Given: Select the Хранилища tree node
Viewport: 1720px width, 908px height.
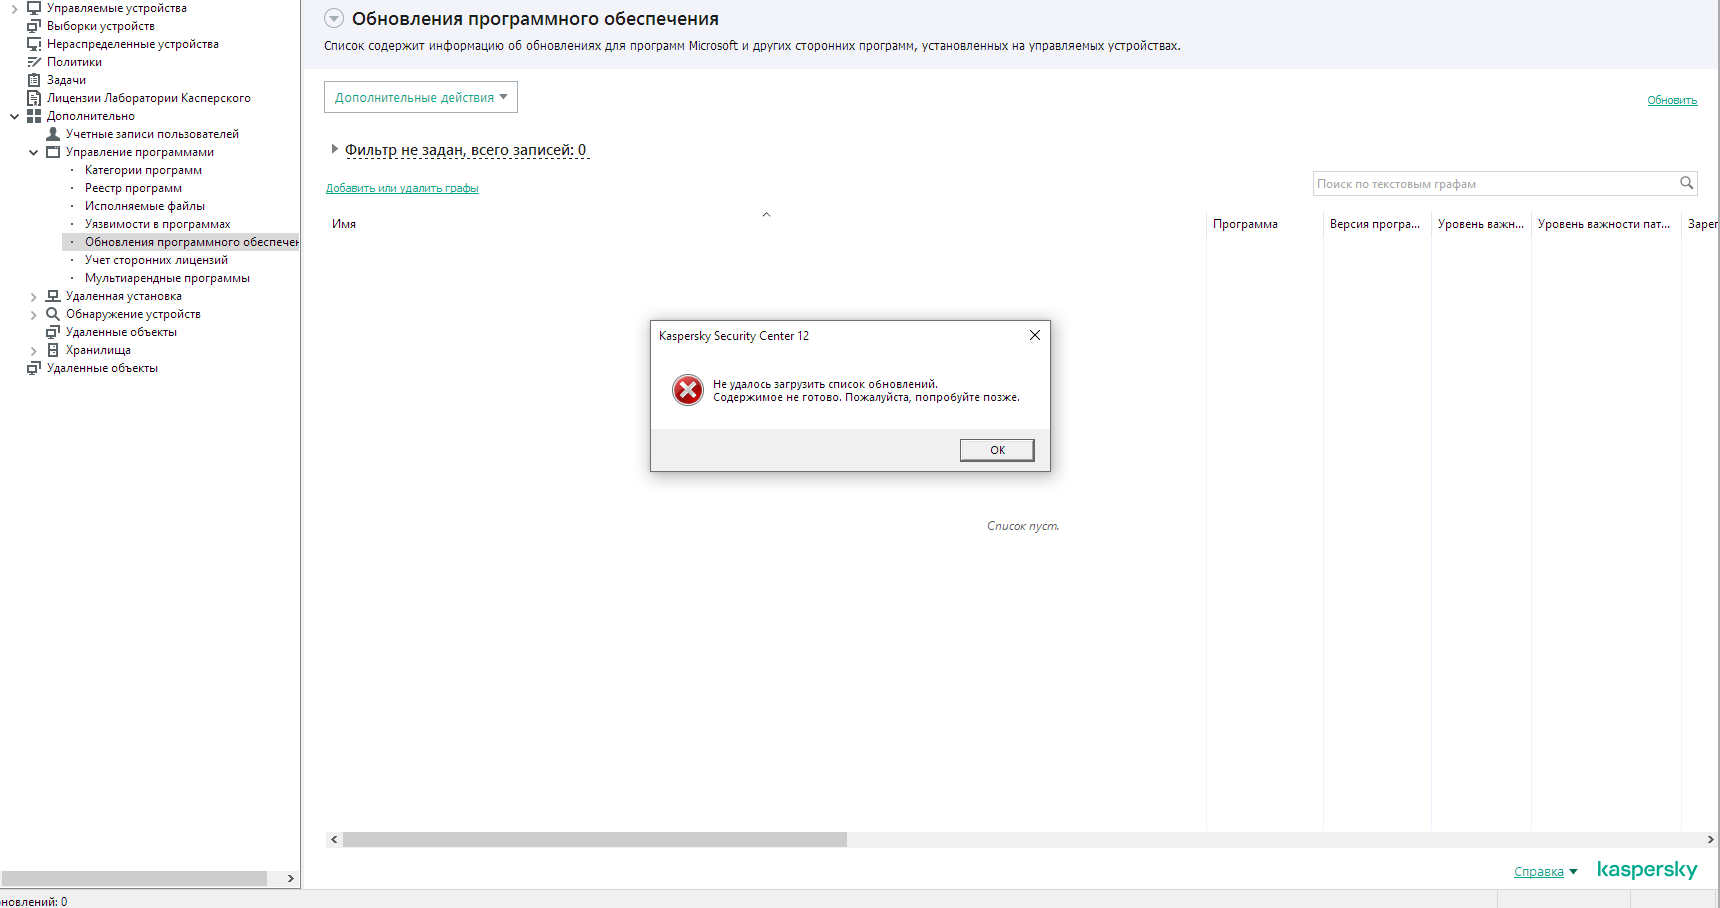Looking at the screenshot, I should click(98, 350).
